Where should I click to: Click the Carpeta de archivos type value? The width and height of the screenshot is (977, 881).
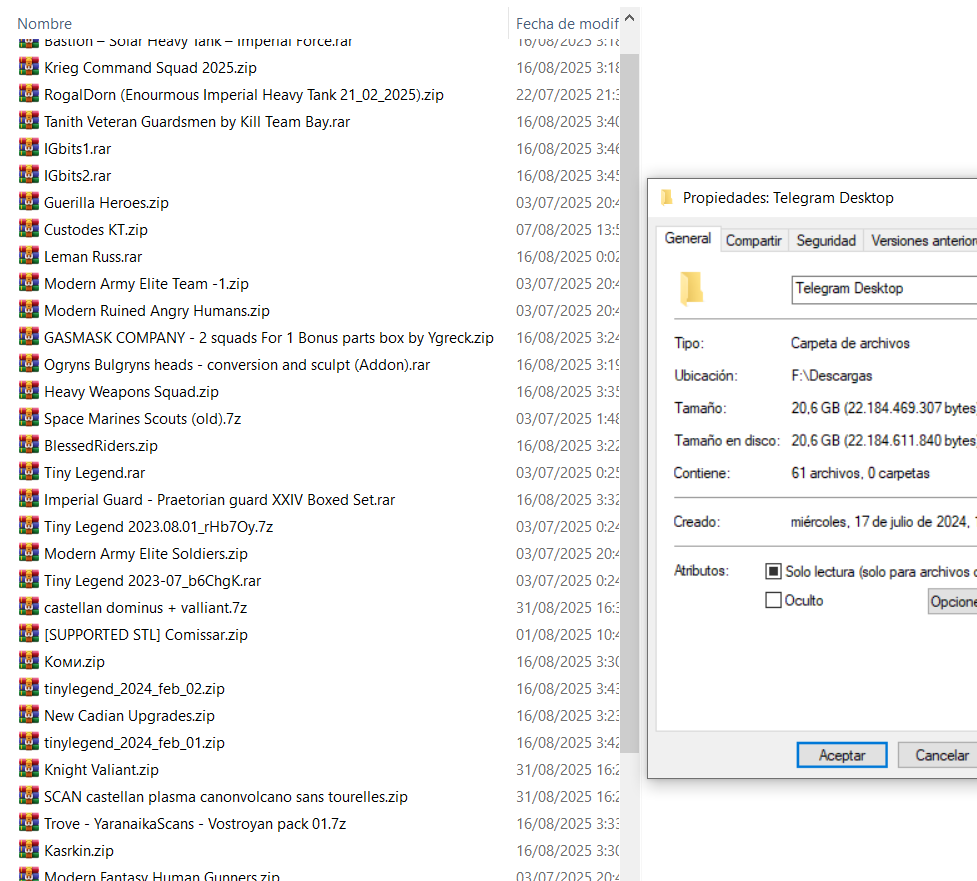pos(850,343)
